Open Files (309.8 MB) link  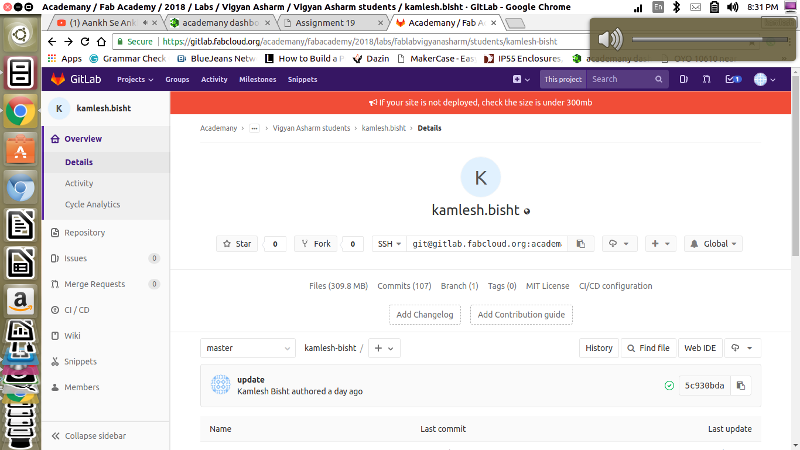[338, 286]
